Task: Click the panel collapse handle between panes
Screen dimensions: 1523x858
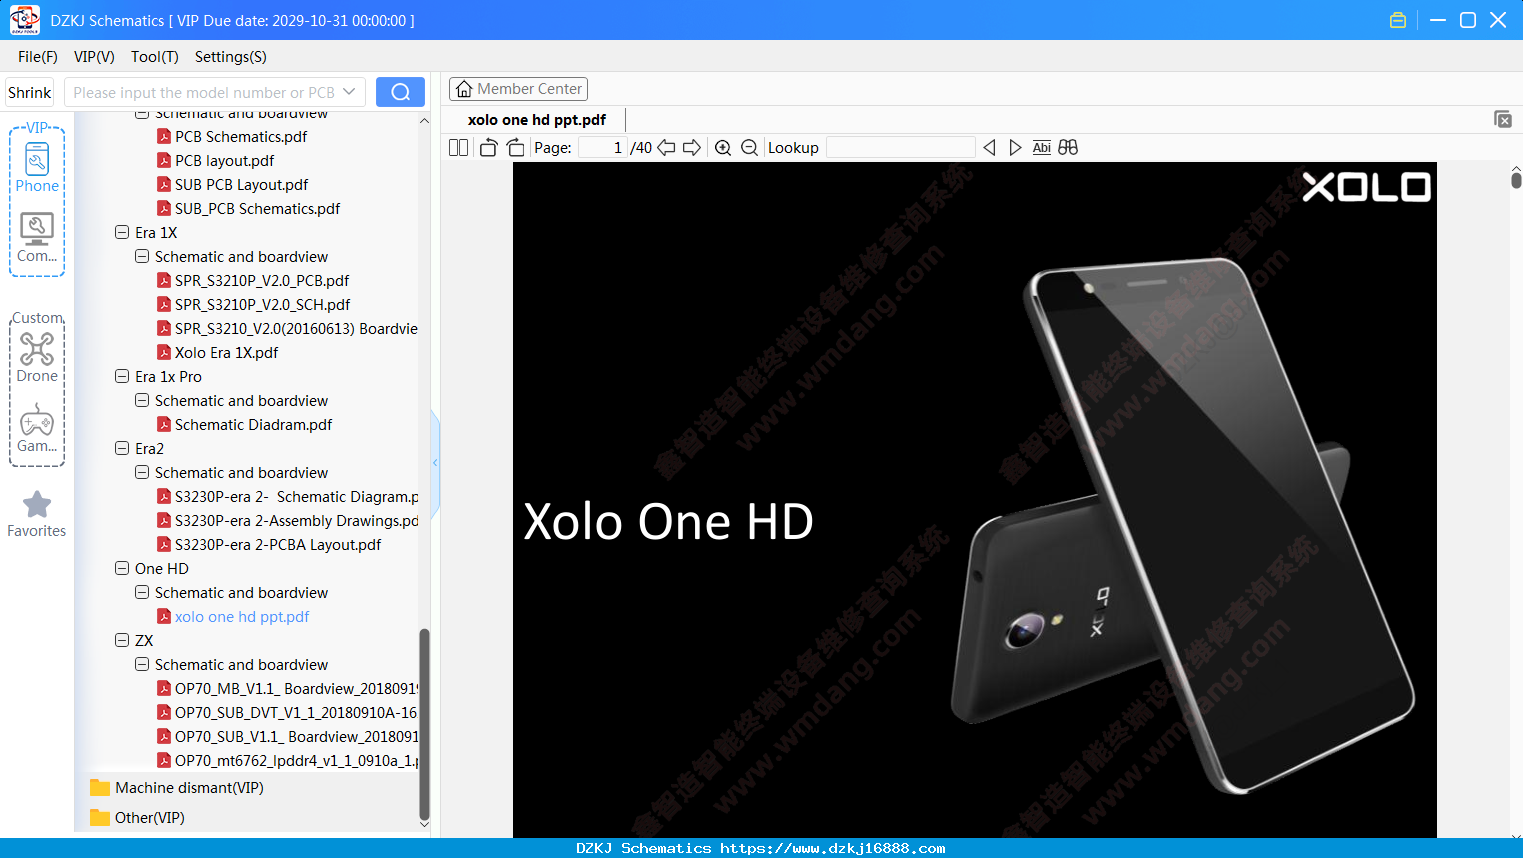Action: 435,462
